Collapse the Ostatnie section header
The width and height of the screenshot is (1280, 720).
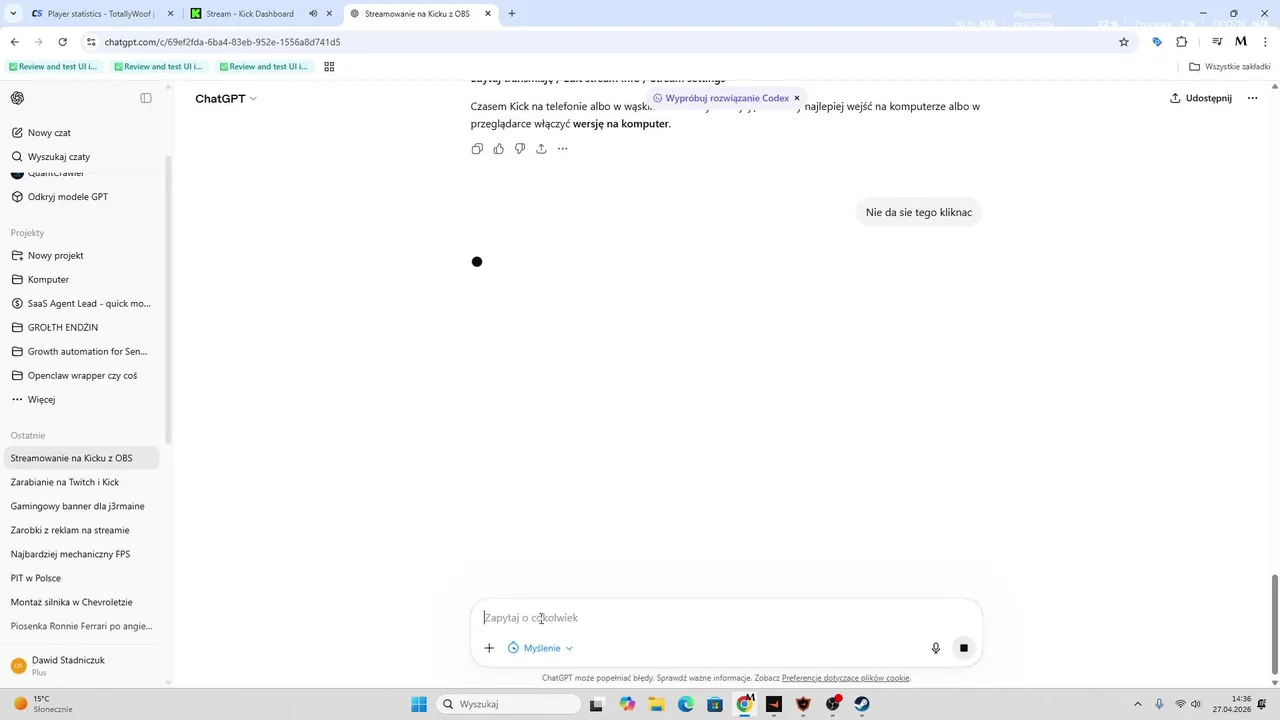pos(28,435)
